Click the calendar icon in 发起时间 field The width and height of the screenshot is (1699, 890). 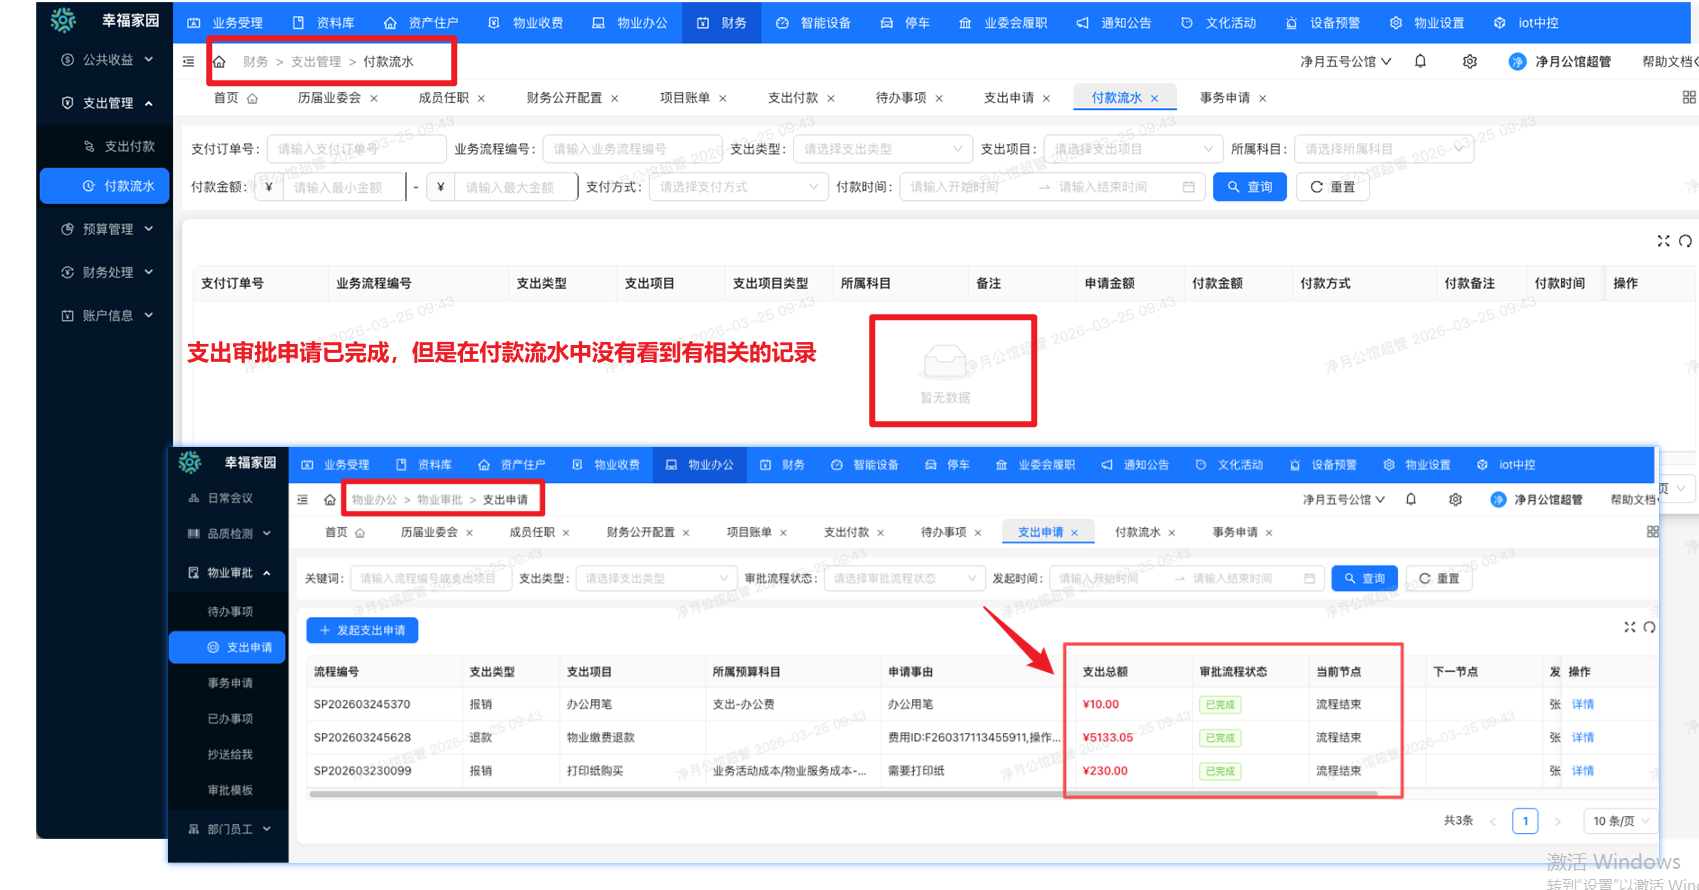[x=1309, y=578]
